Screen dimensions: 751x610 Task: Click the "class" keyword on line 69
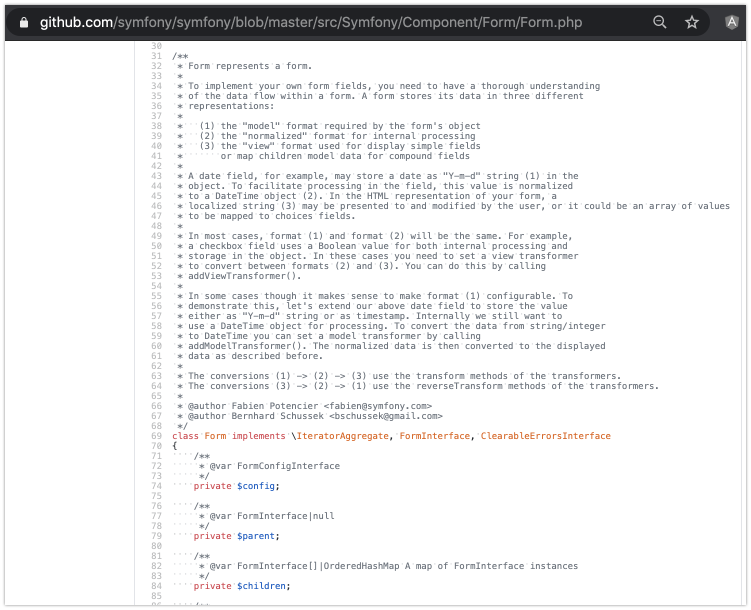(185, 436)
